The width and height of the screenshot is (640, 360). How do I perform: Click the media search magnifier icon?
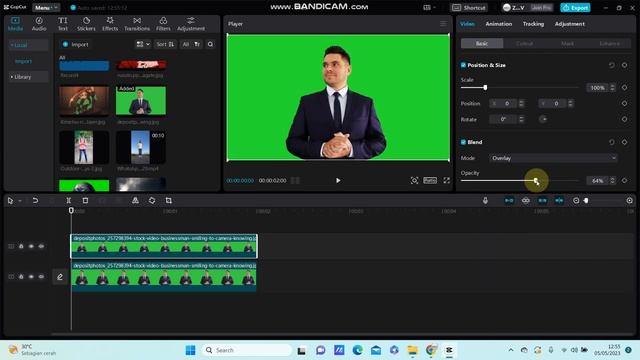coord(210,44)
